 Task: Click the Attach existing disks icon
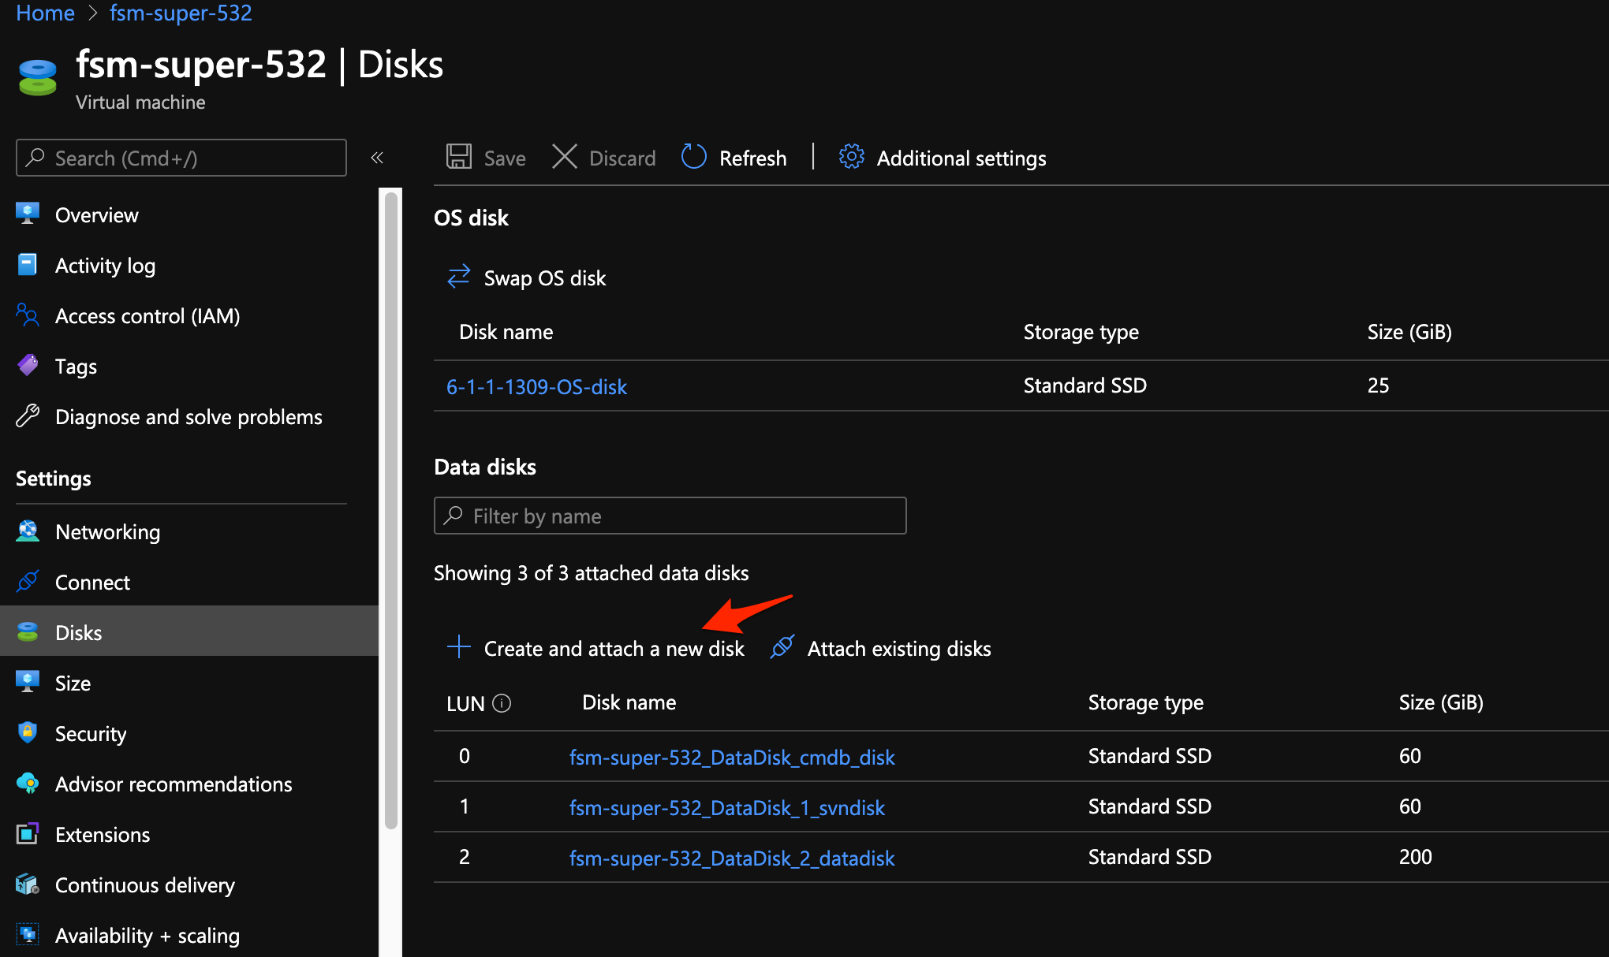[782, 648]
